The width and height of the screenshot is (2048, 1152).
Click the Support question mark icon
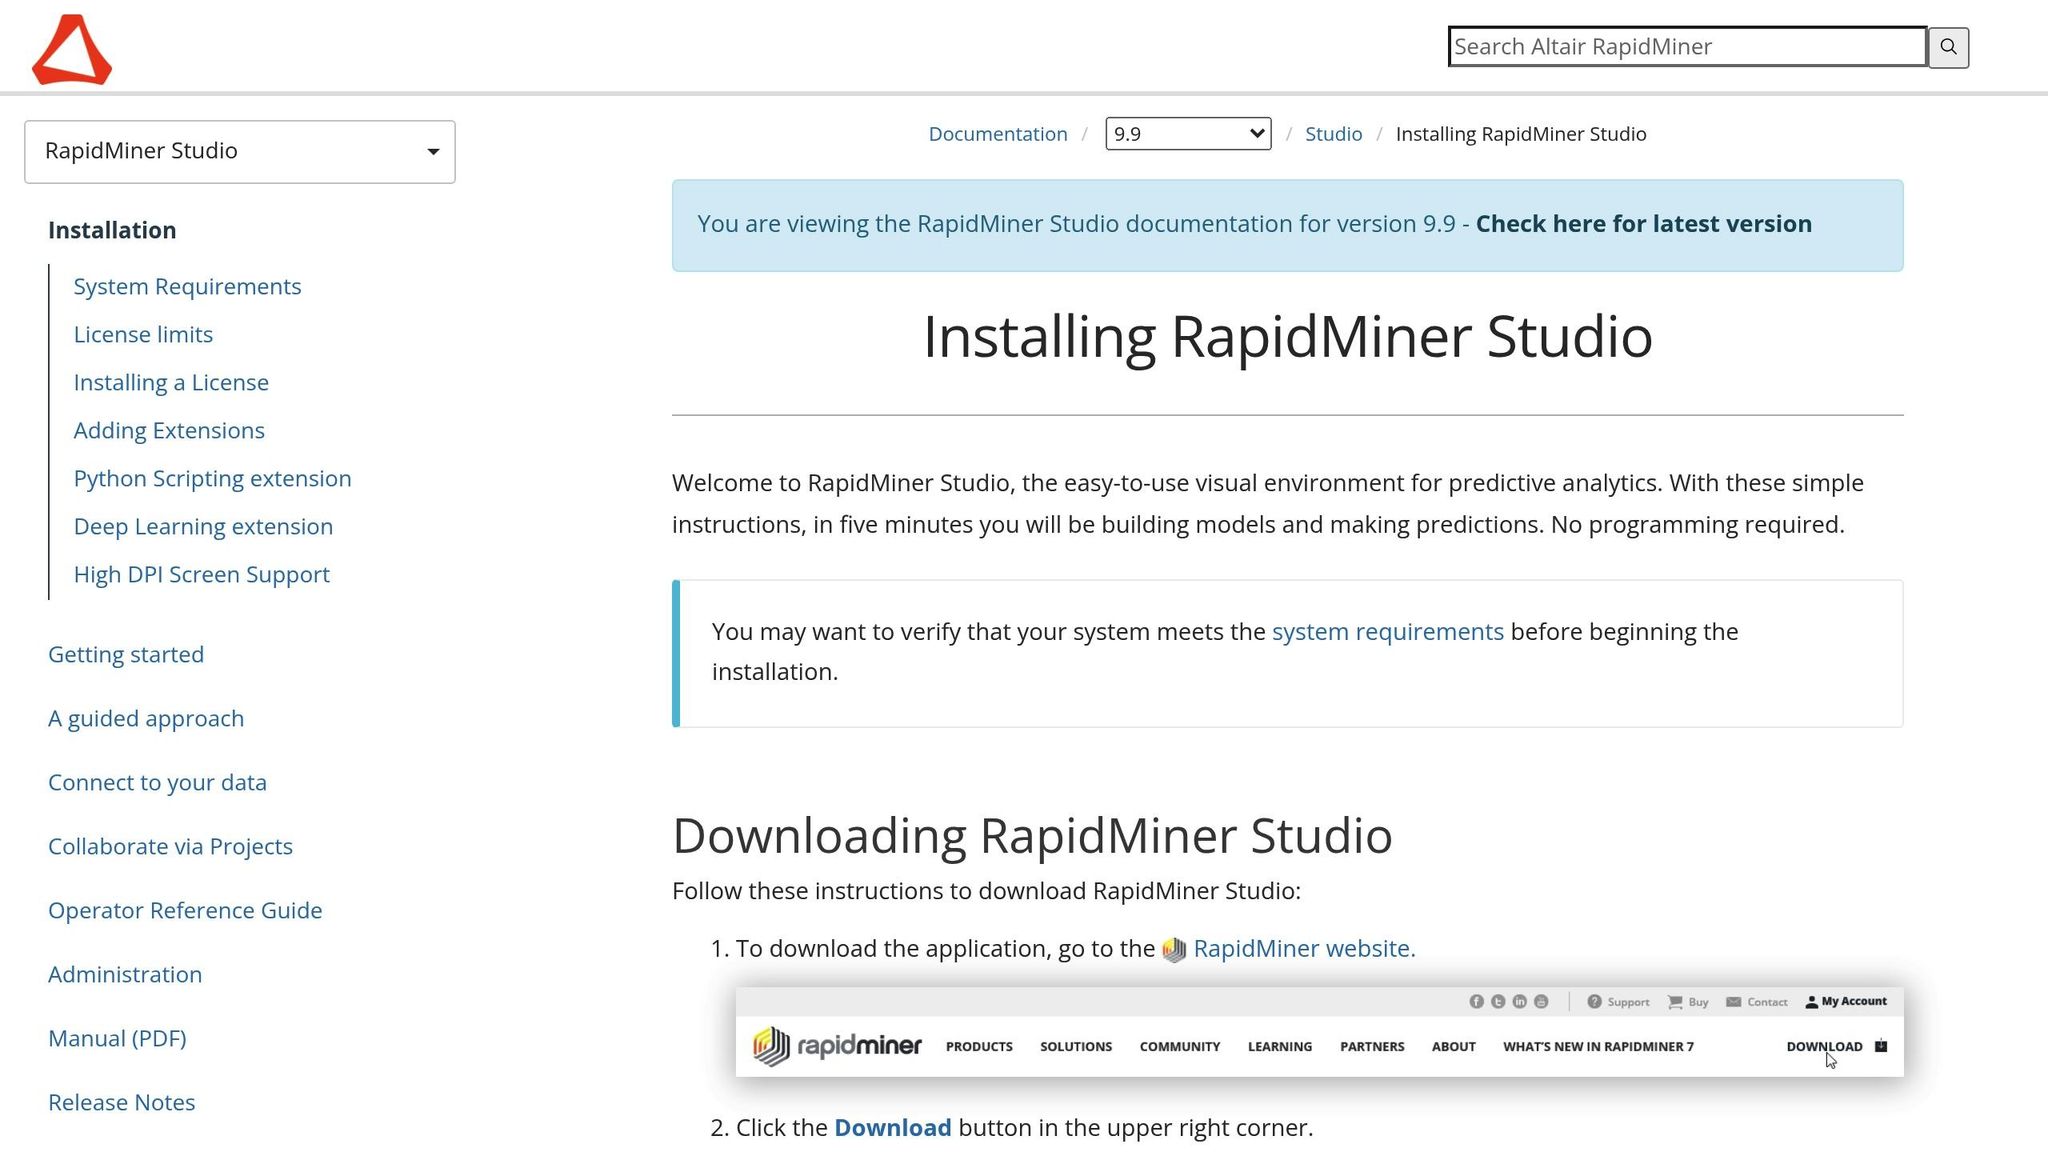pos(1595,1001)
